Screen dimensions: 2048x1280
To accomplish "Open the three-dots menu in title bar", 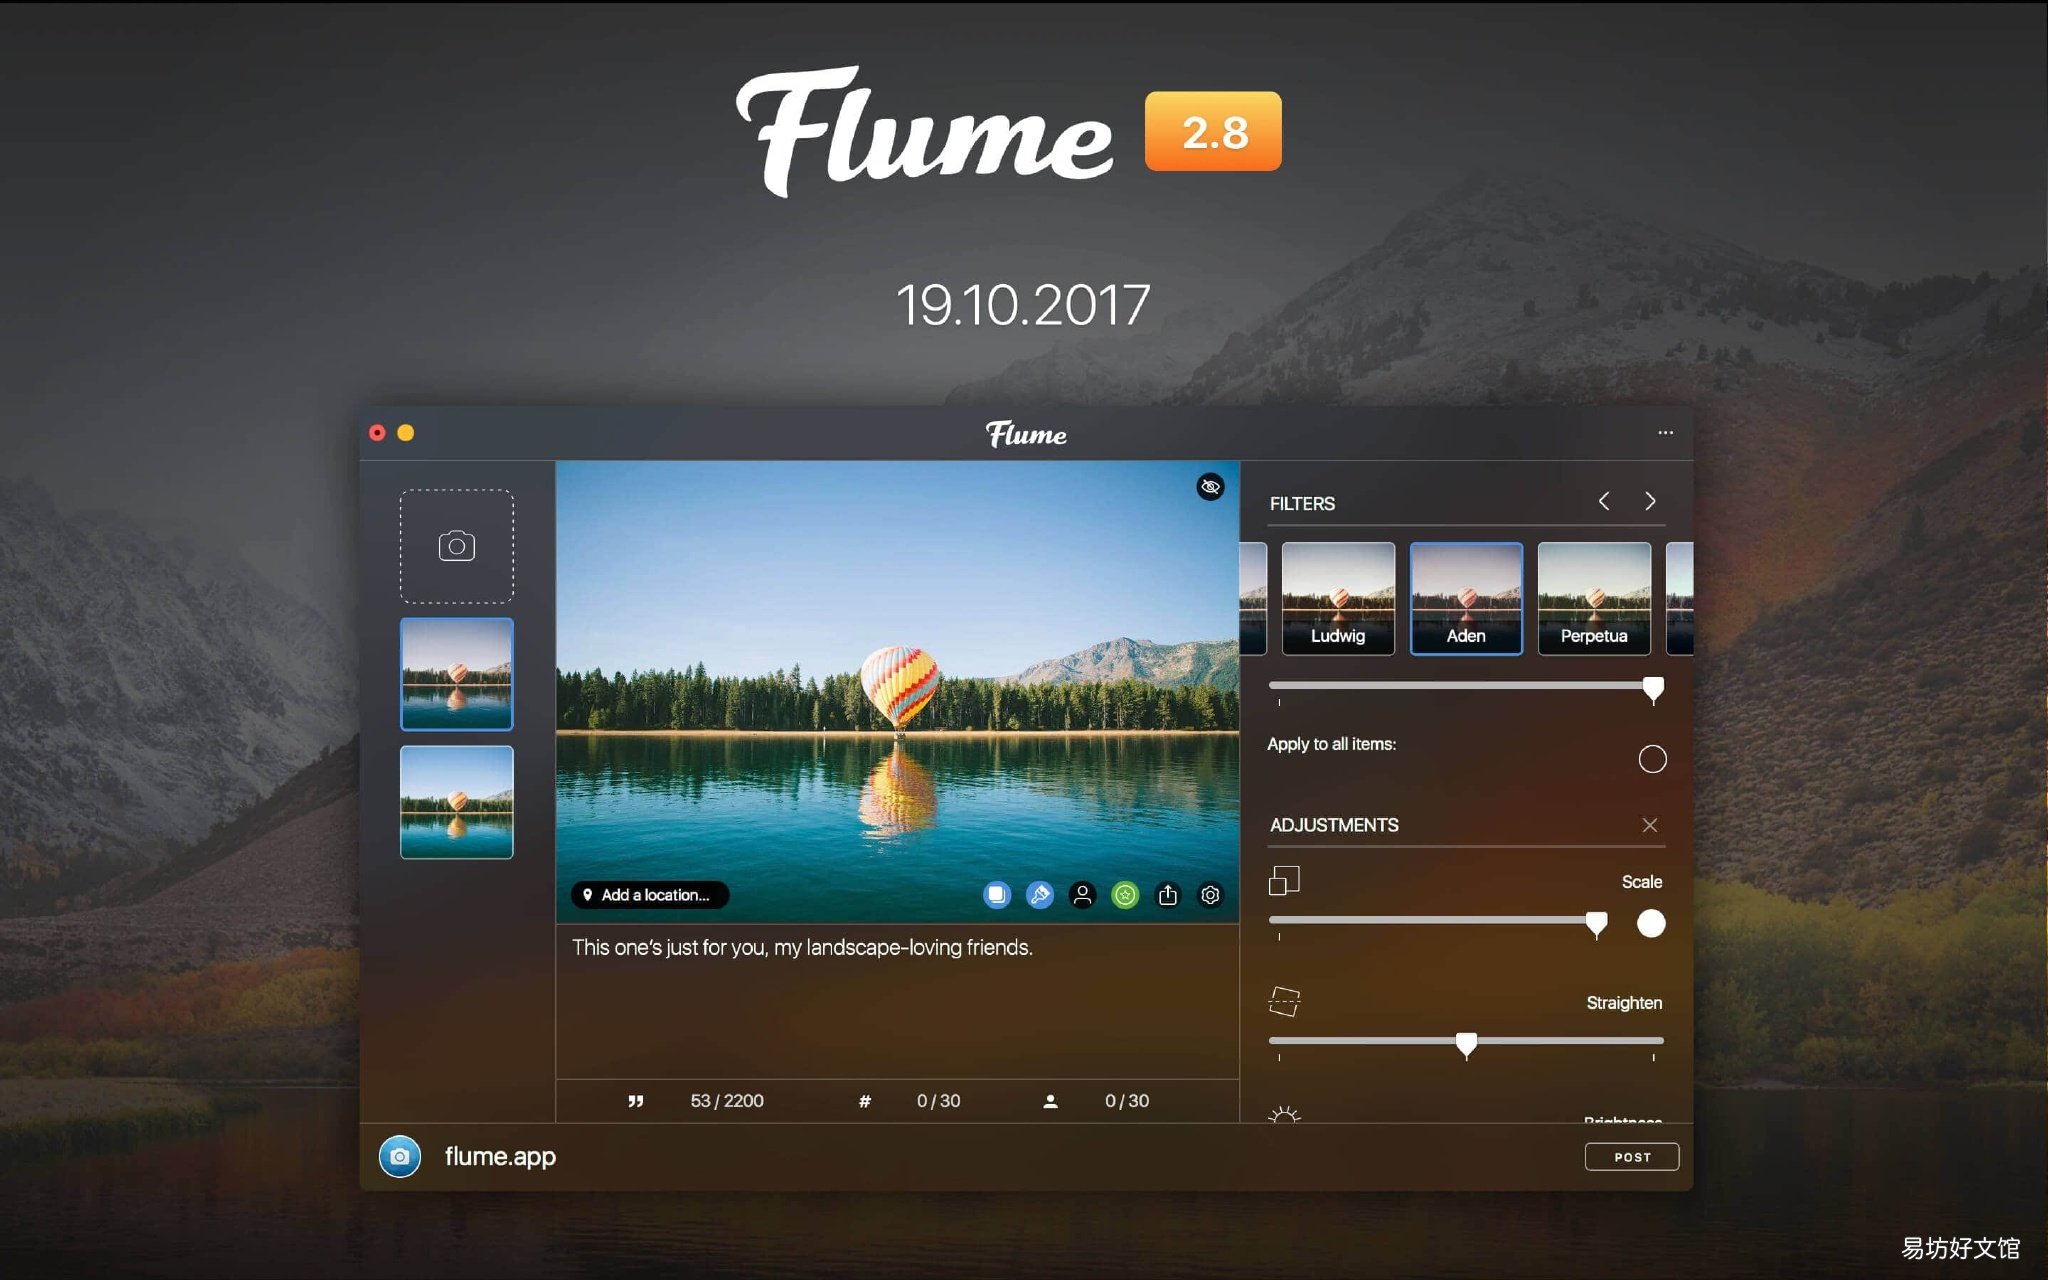I will [x=1665, y=433].
